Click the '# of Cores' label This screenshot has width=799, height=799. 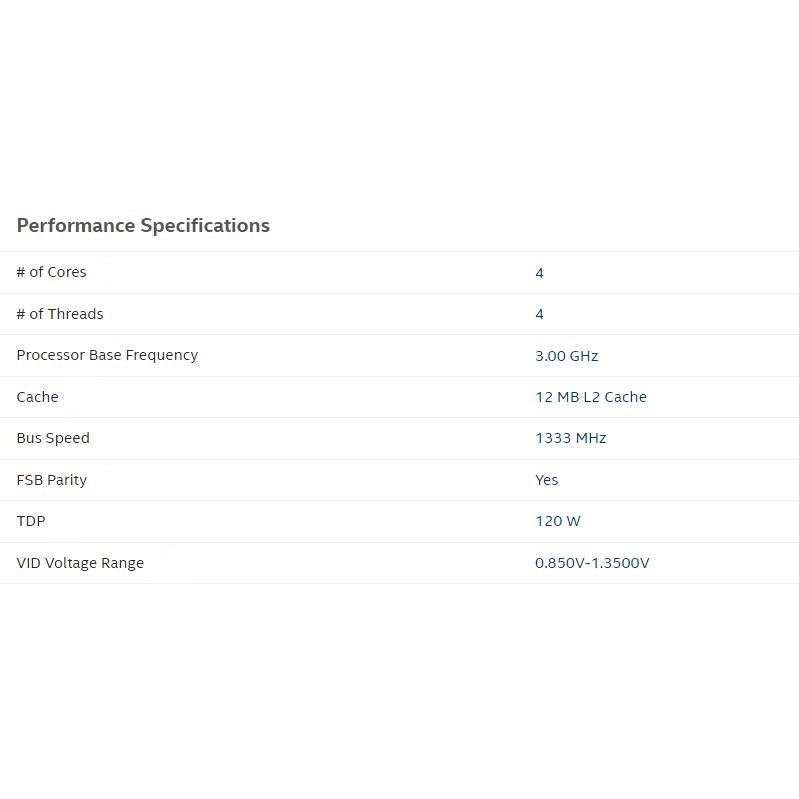(x=51, y=272)
